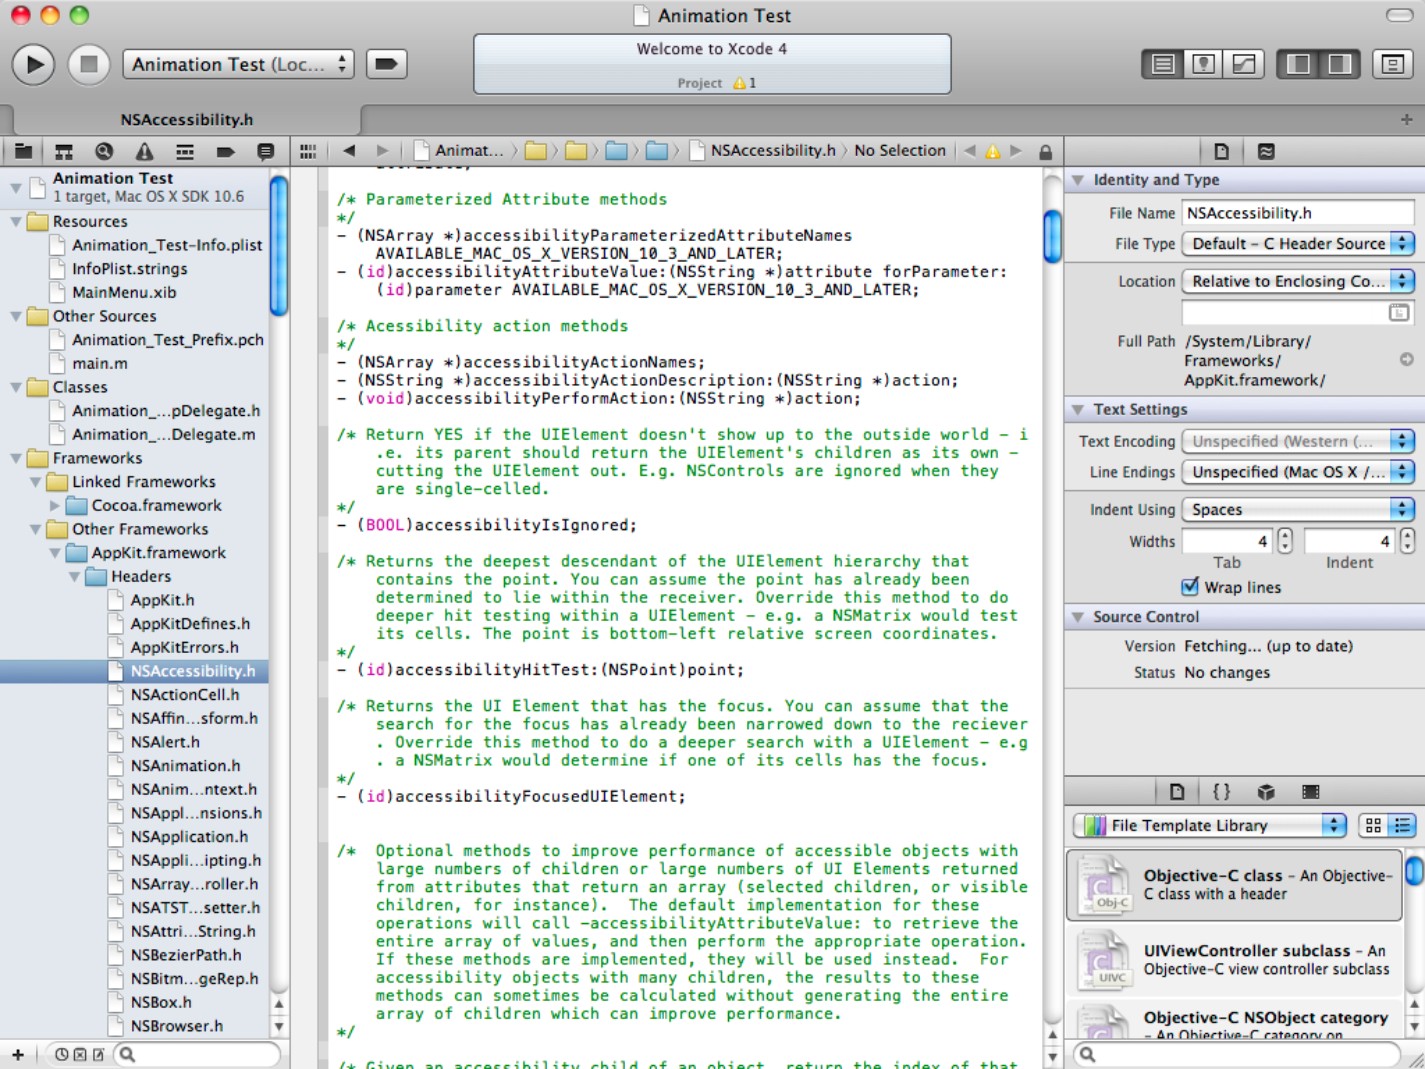The image size is (1425, 1069).
Task: Show the Project navigator
Action: click(23, 151)
